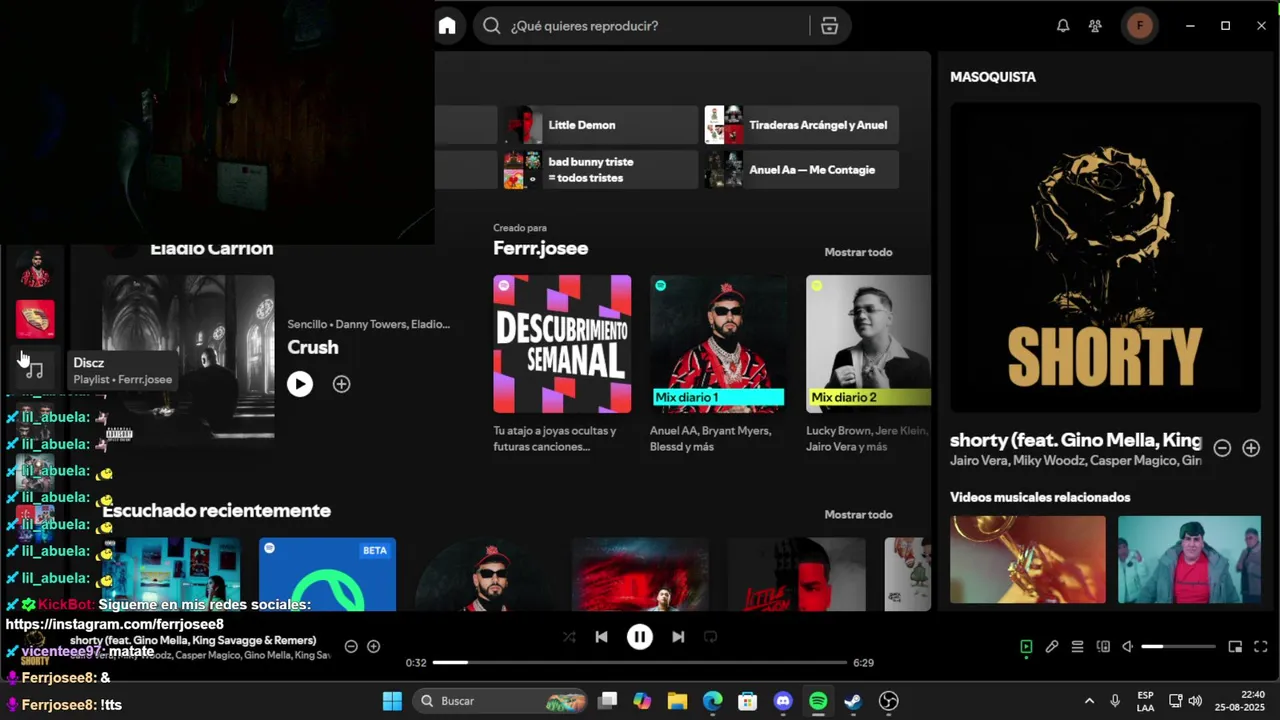This screenshot has height=720, width=1280.
Task: Mute the volume speaker icon
Action: tap(1128, 647)
